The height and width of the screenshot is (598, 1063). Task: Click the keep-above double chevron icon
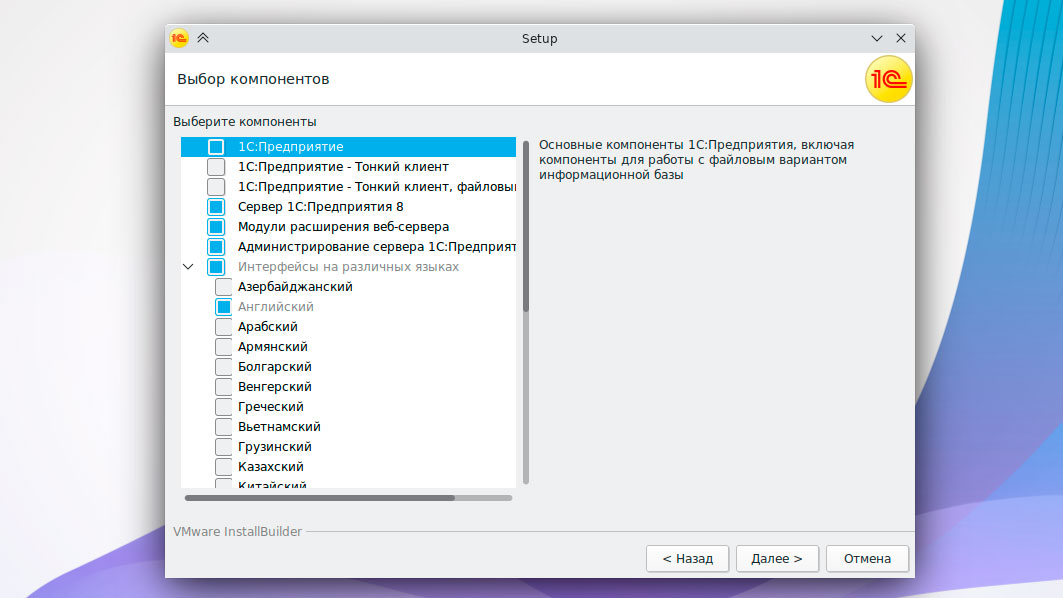pyautogui.click(x=203, y=38)
